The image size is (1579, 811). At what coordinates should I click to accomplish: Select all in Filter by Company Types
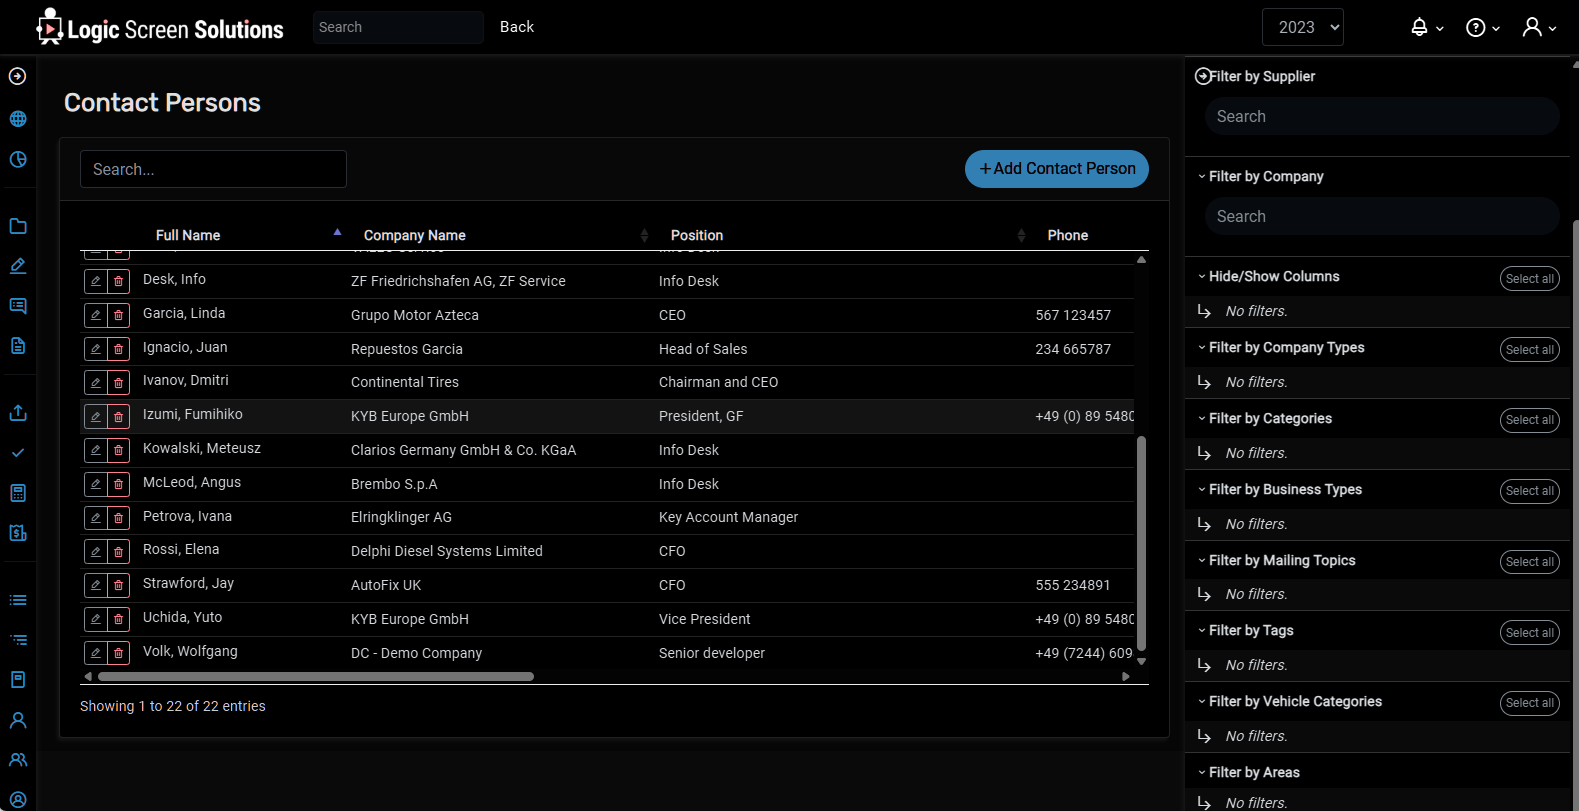(x=1529, y=350)
